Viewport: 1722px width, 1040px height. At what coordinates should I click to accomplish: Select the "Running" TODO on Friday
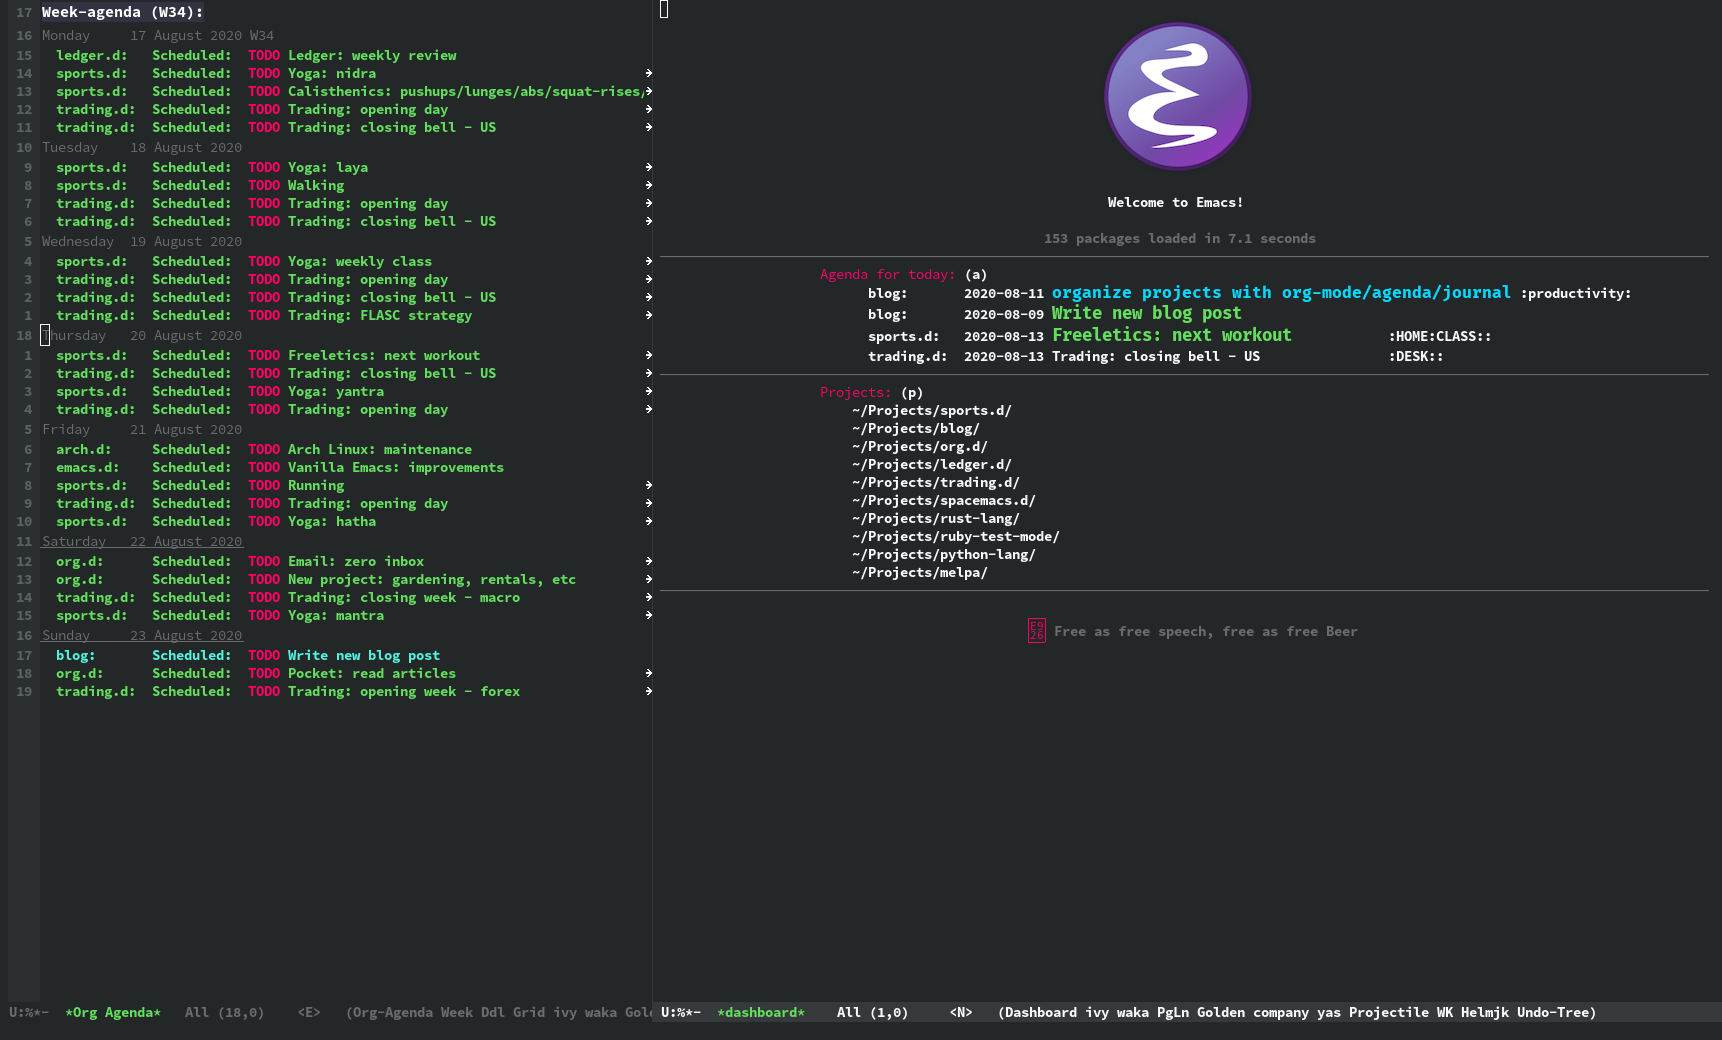click(316, 485)
